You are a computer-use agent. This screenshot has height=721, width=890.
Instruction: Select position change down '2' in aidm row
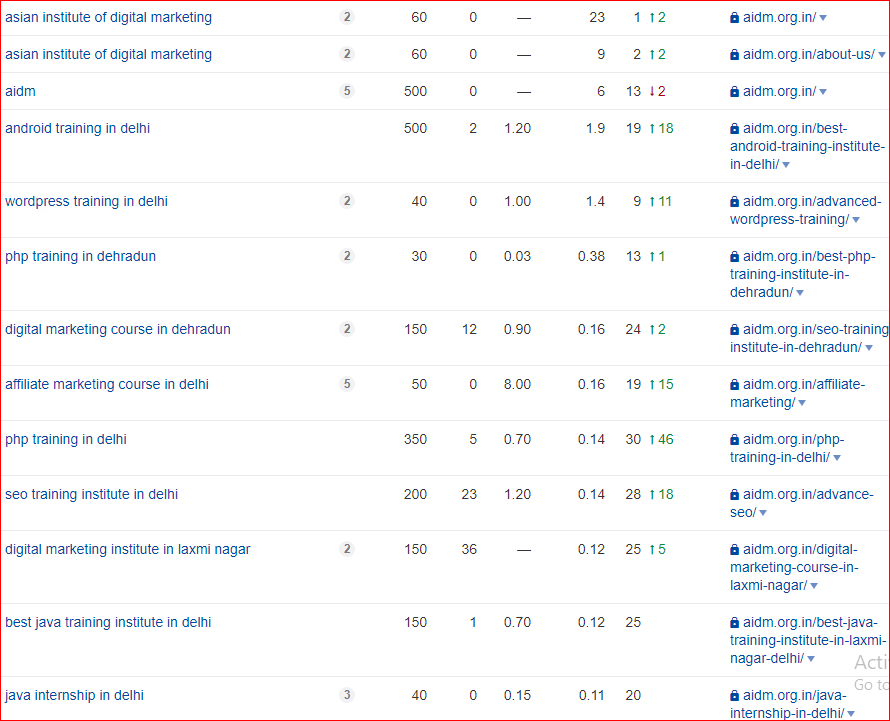tap(657, 91)
